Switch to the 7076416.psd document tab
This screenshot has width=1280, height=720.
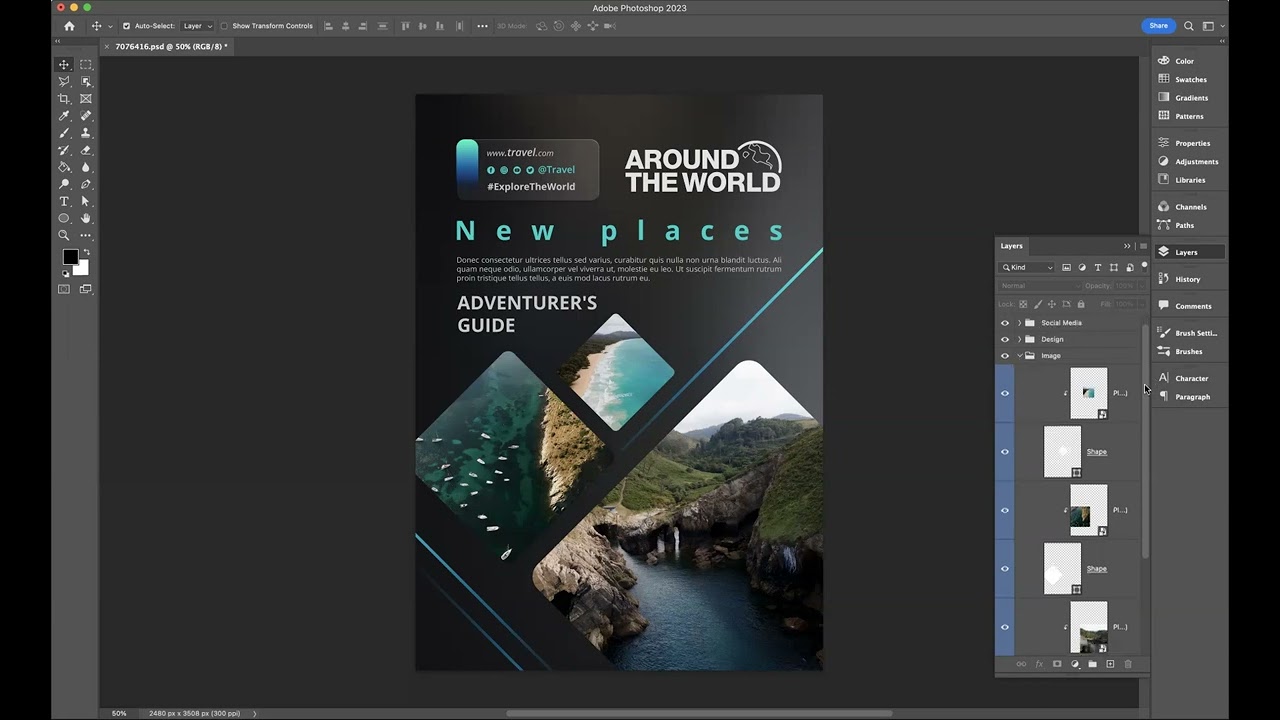(x=171, y=46)
